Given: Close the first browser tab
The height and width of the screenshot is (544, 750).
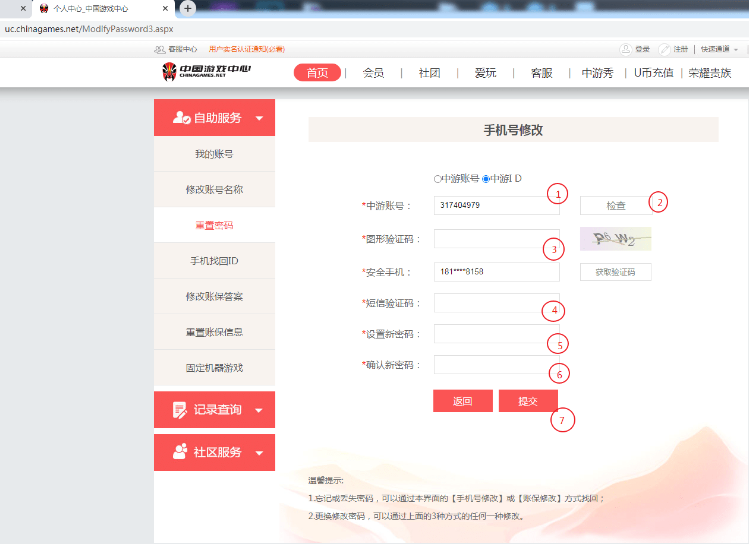Looking at the screenshot, I should [24, 8].
